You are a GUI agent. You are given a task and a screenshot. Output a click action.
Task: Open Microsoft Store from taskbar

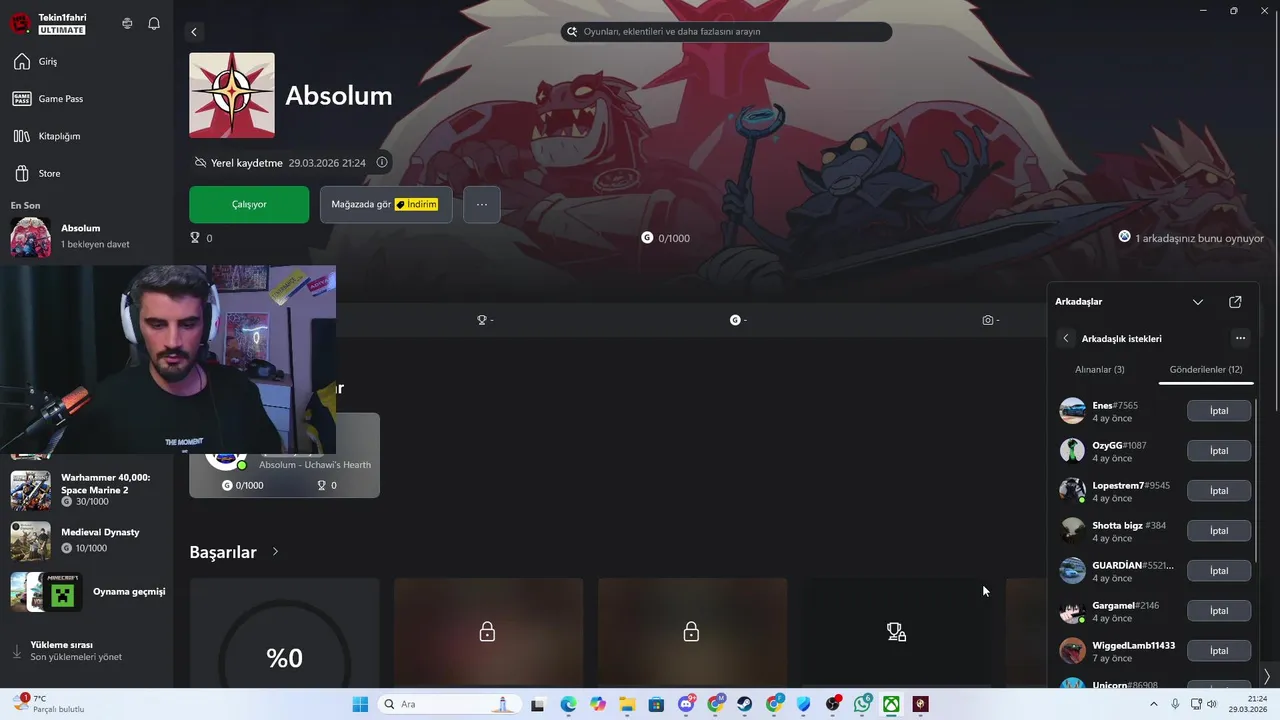click(x=656, y=704)
